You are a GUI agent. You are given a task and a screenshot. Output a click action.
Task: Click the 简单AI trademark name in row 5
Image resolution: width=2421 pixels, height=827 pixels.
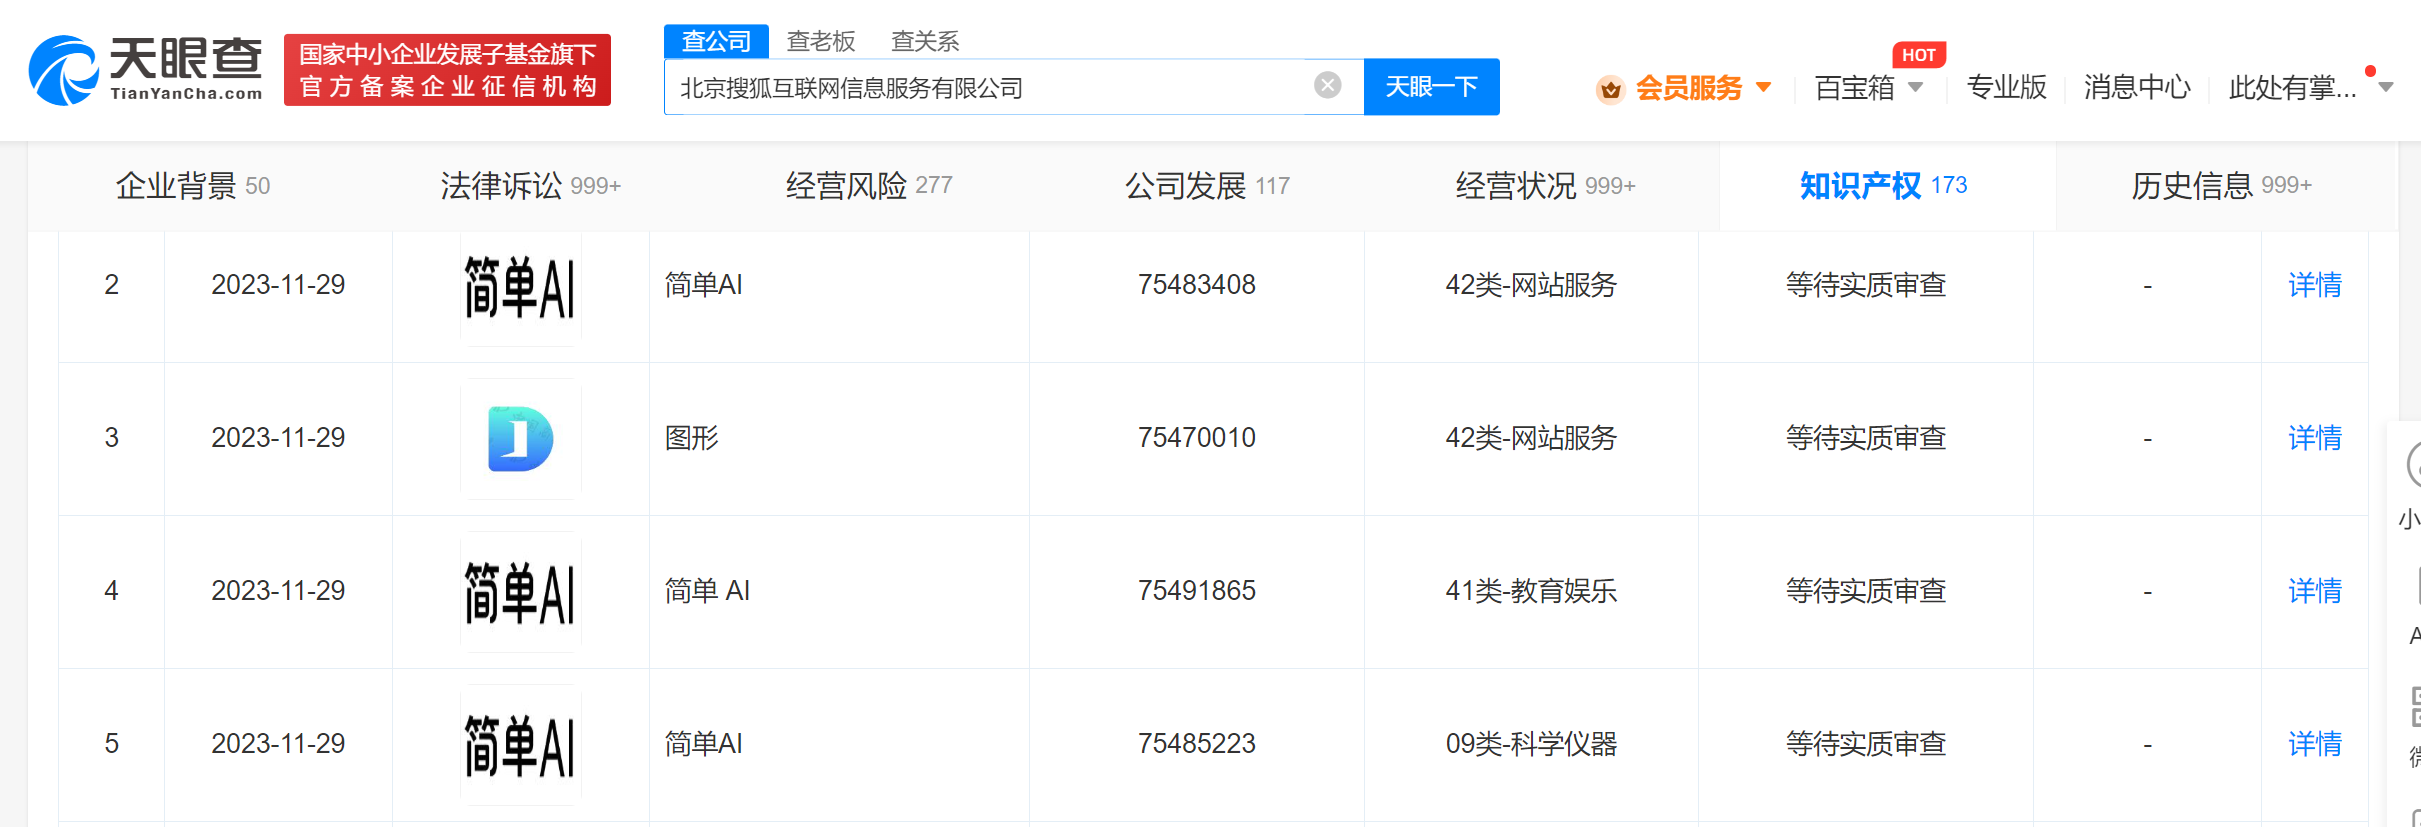click(x=703, y=744)
